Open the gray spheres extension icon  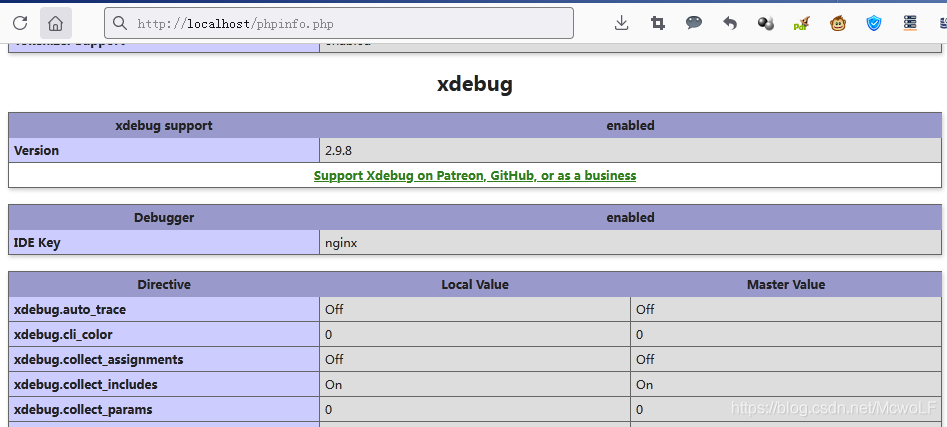coord(766,24)
